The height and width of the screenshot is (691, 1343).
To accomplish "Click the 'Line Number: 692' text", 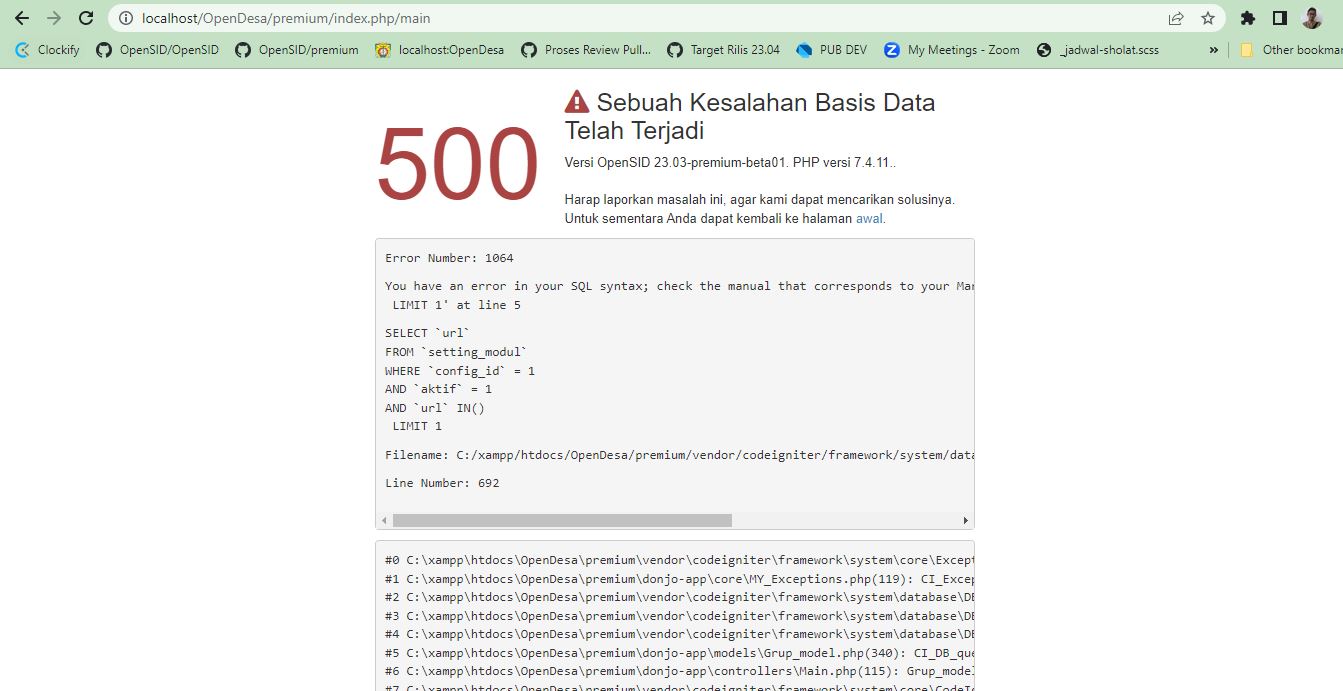I will (442, 483).
